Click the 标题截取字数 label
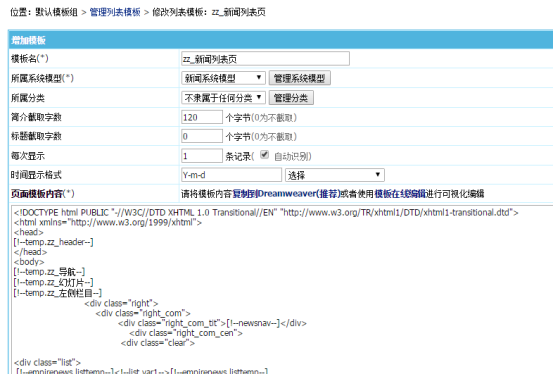The height and width of the screenshot is (374, 554). click(36, 136)
